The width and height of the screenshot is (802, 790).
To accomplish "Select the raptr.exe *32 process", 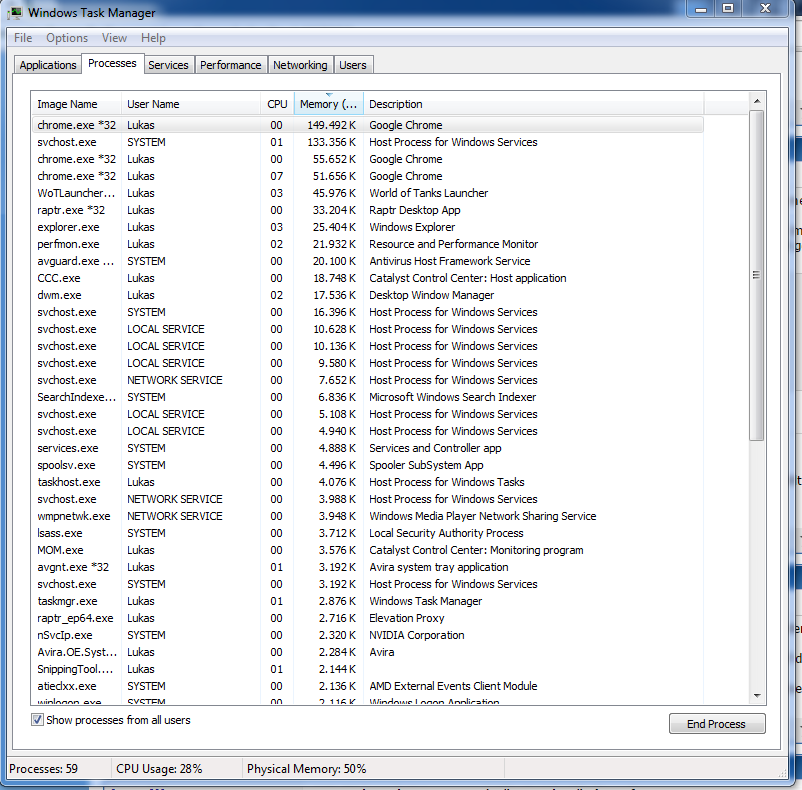I will (x=368, y=210).
